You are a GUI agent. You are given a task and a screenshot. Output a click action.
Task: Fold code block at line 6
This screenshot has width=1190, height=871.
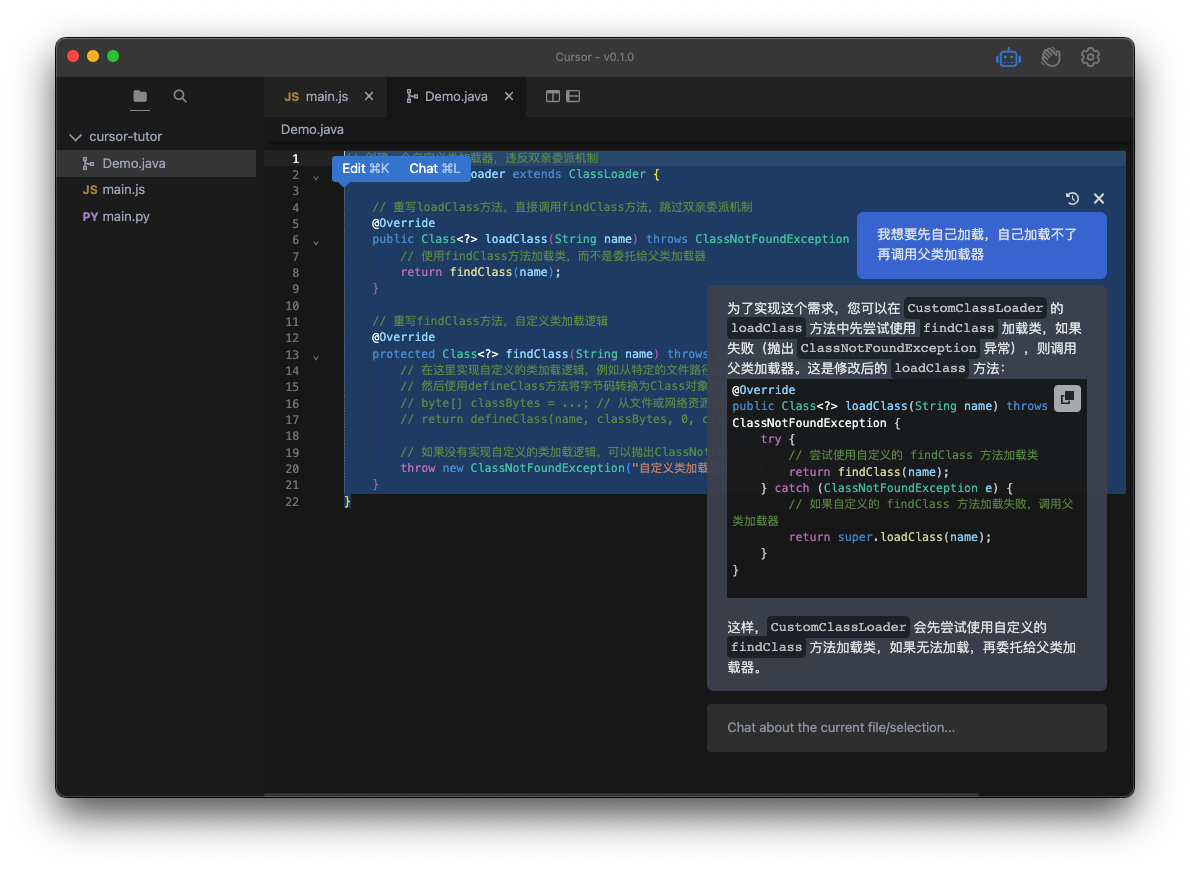(316, 242)
